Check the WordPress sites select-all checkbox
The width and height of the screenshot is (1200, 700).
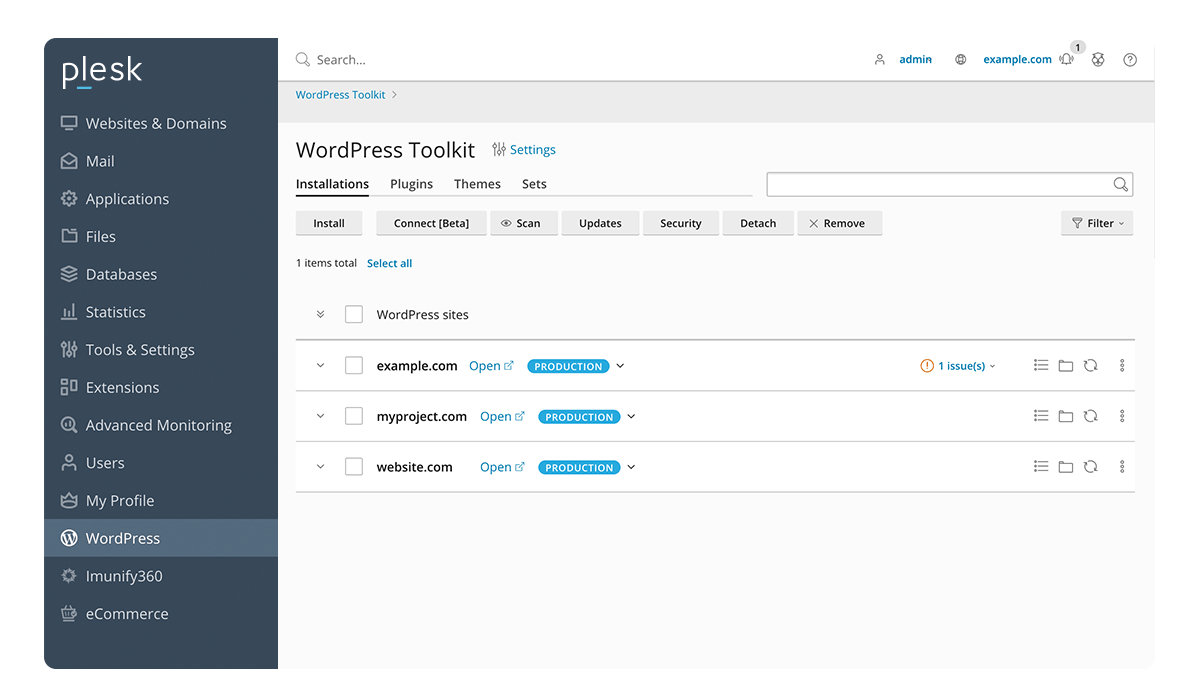[353, 314]
